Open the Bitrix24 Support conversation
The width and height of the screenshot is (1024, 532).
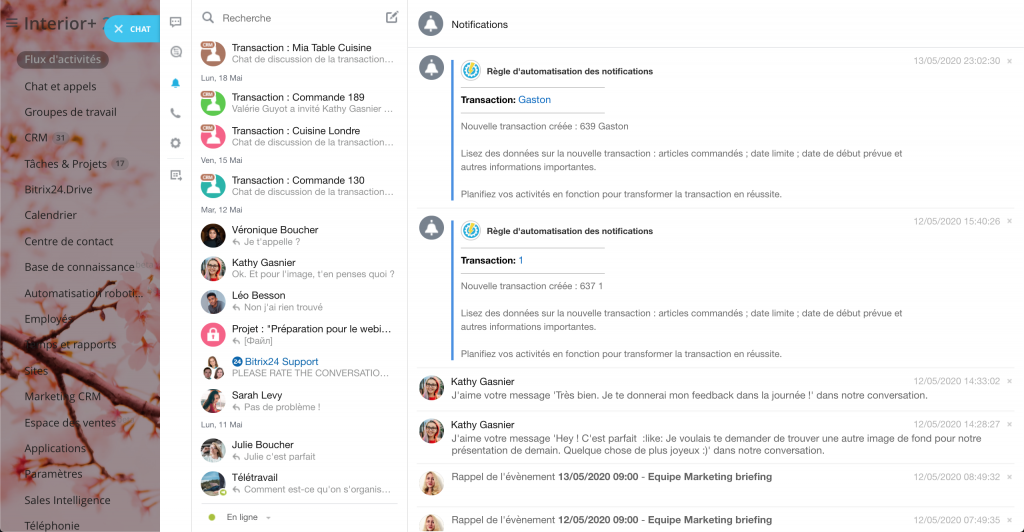coord(275,362)
